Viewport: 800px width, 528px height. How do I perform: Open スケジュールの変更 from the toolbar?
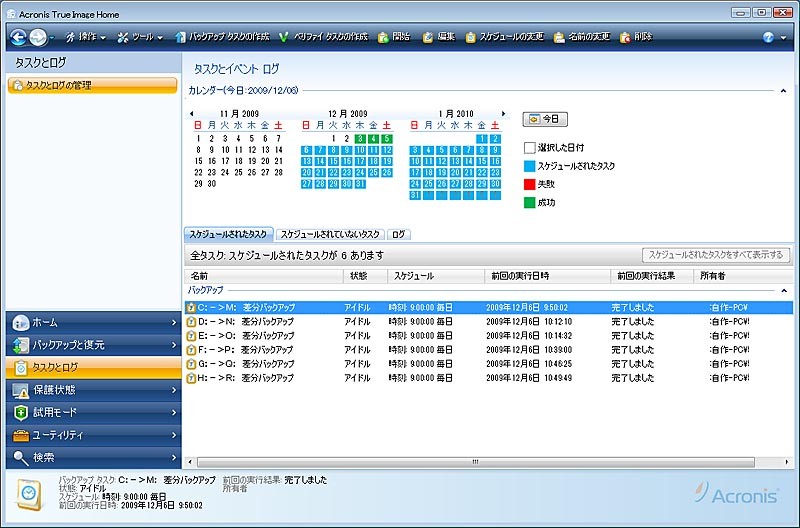pos(470,37)
